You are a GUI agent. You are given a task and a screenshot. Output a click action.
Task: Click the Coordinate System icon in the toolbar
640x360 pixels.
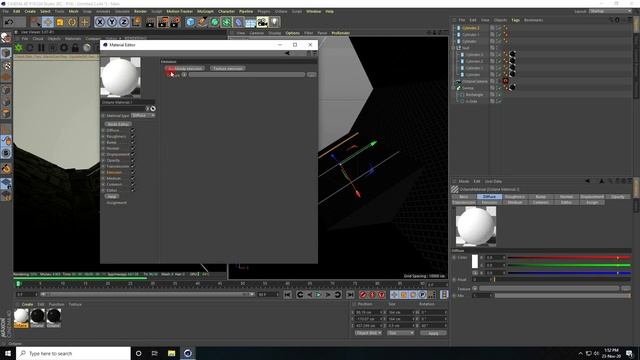click(x=136, y=22)
